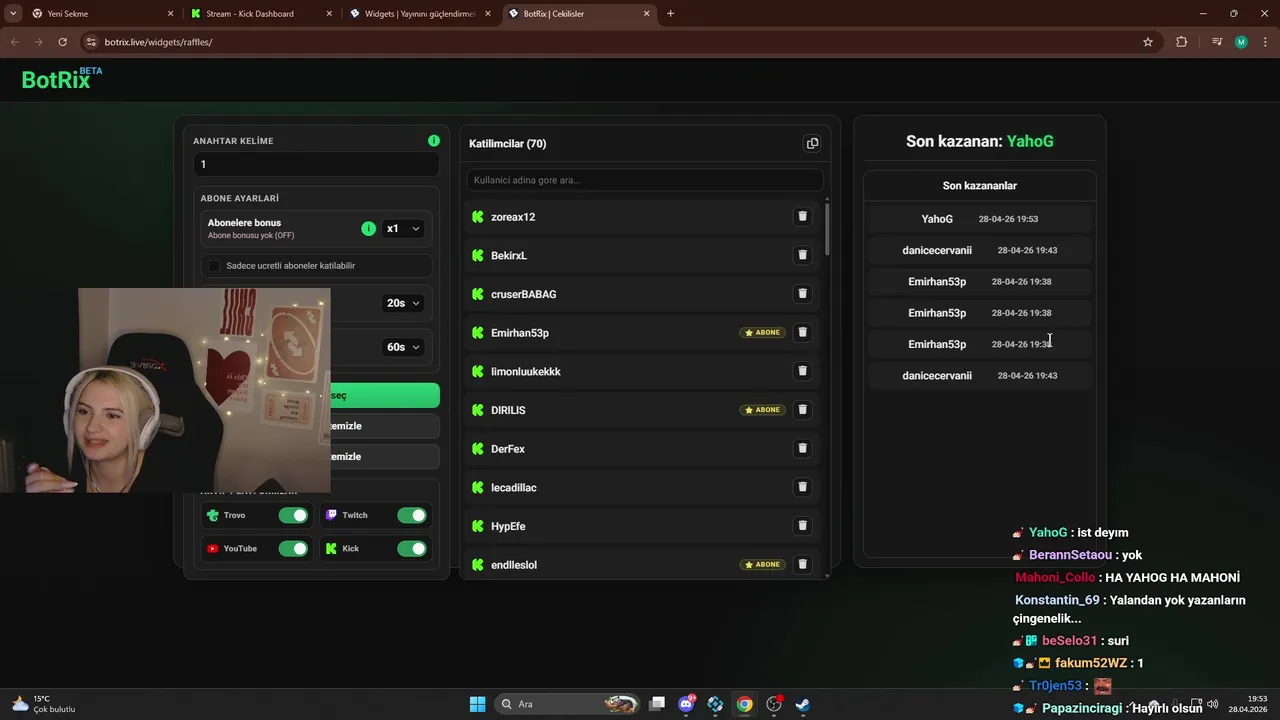This screenshot has width=1280, height=720.
Task: Remove Emirhan53p via trash icon
Action: point(802,332)
